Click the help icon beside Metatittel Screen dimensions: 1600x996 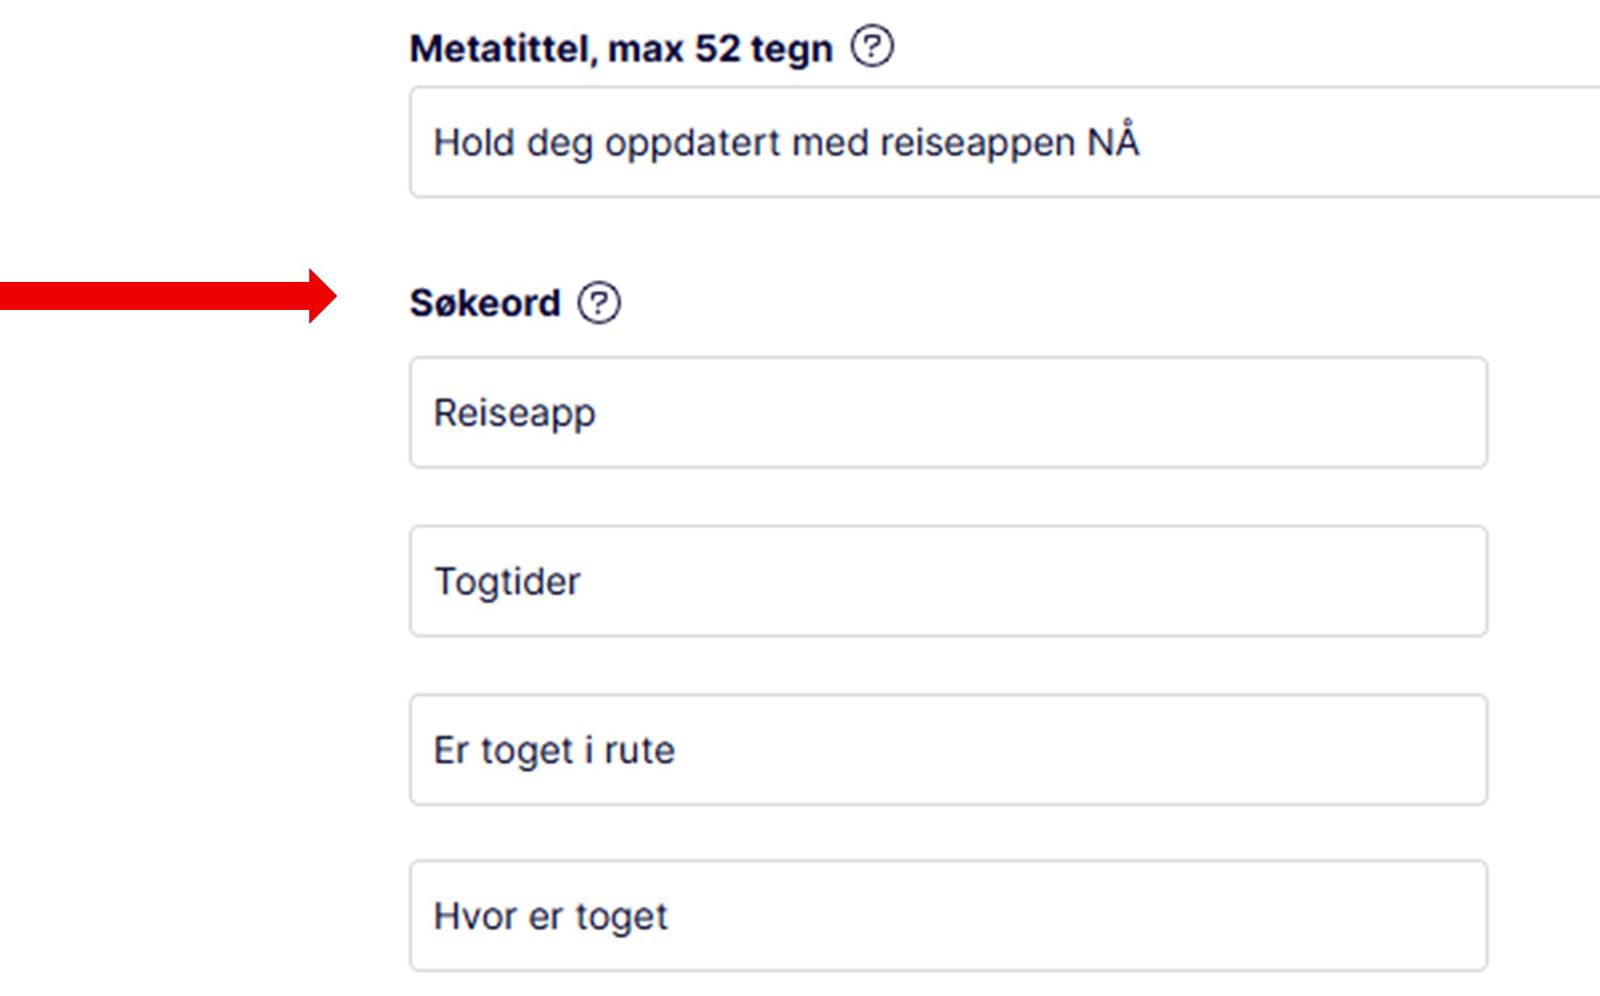pos(872,47)
